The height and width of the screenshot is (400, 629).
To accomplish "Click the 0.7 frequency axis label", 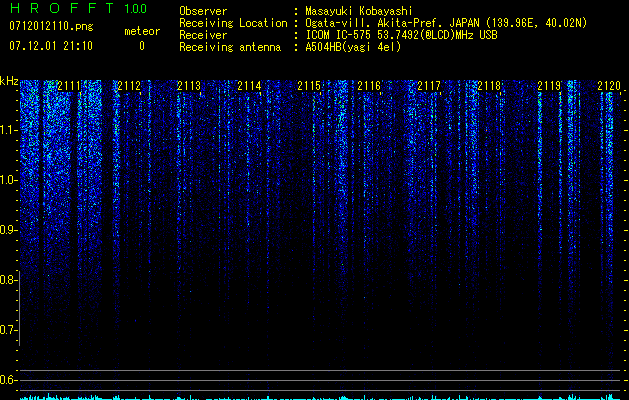I will click(x=9, y=330).
